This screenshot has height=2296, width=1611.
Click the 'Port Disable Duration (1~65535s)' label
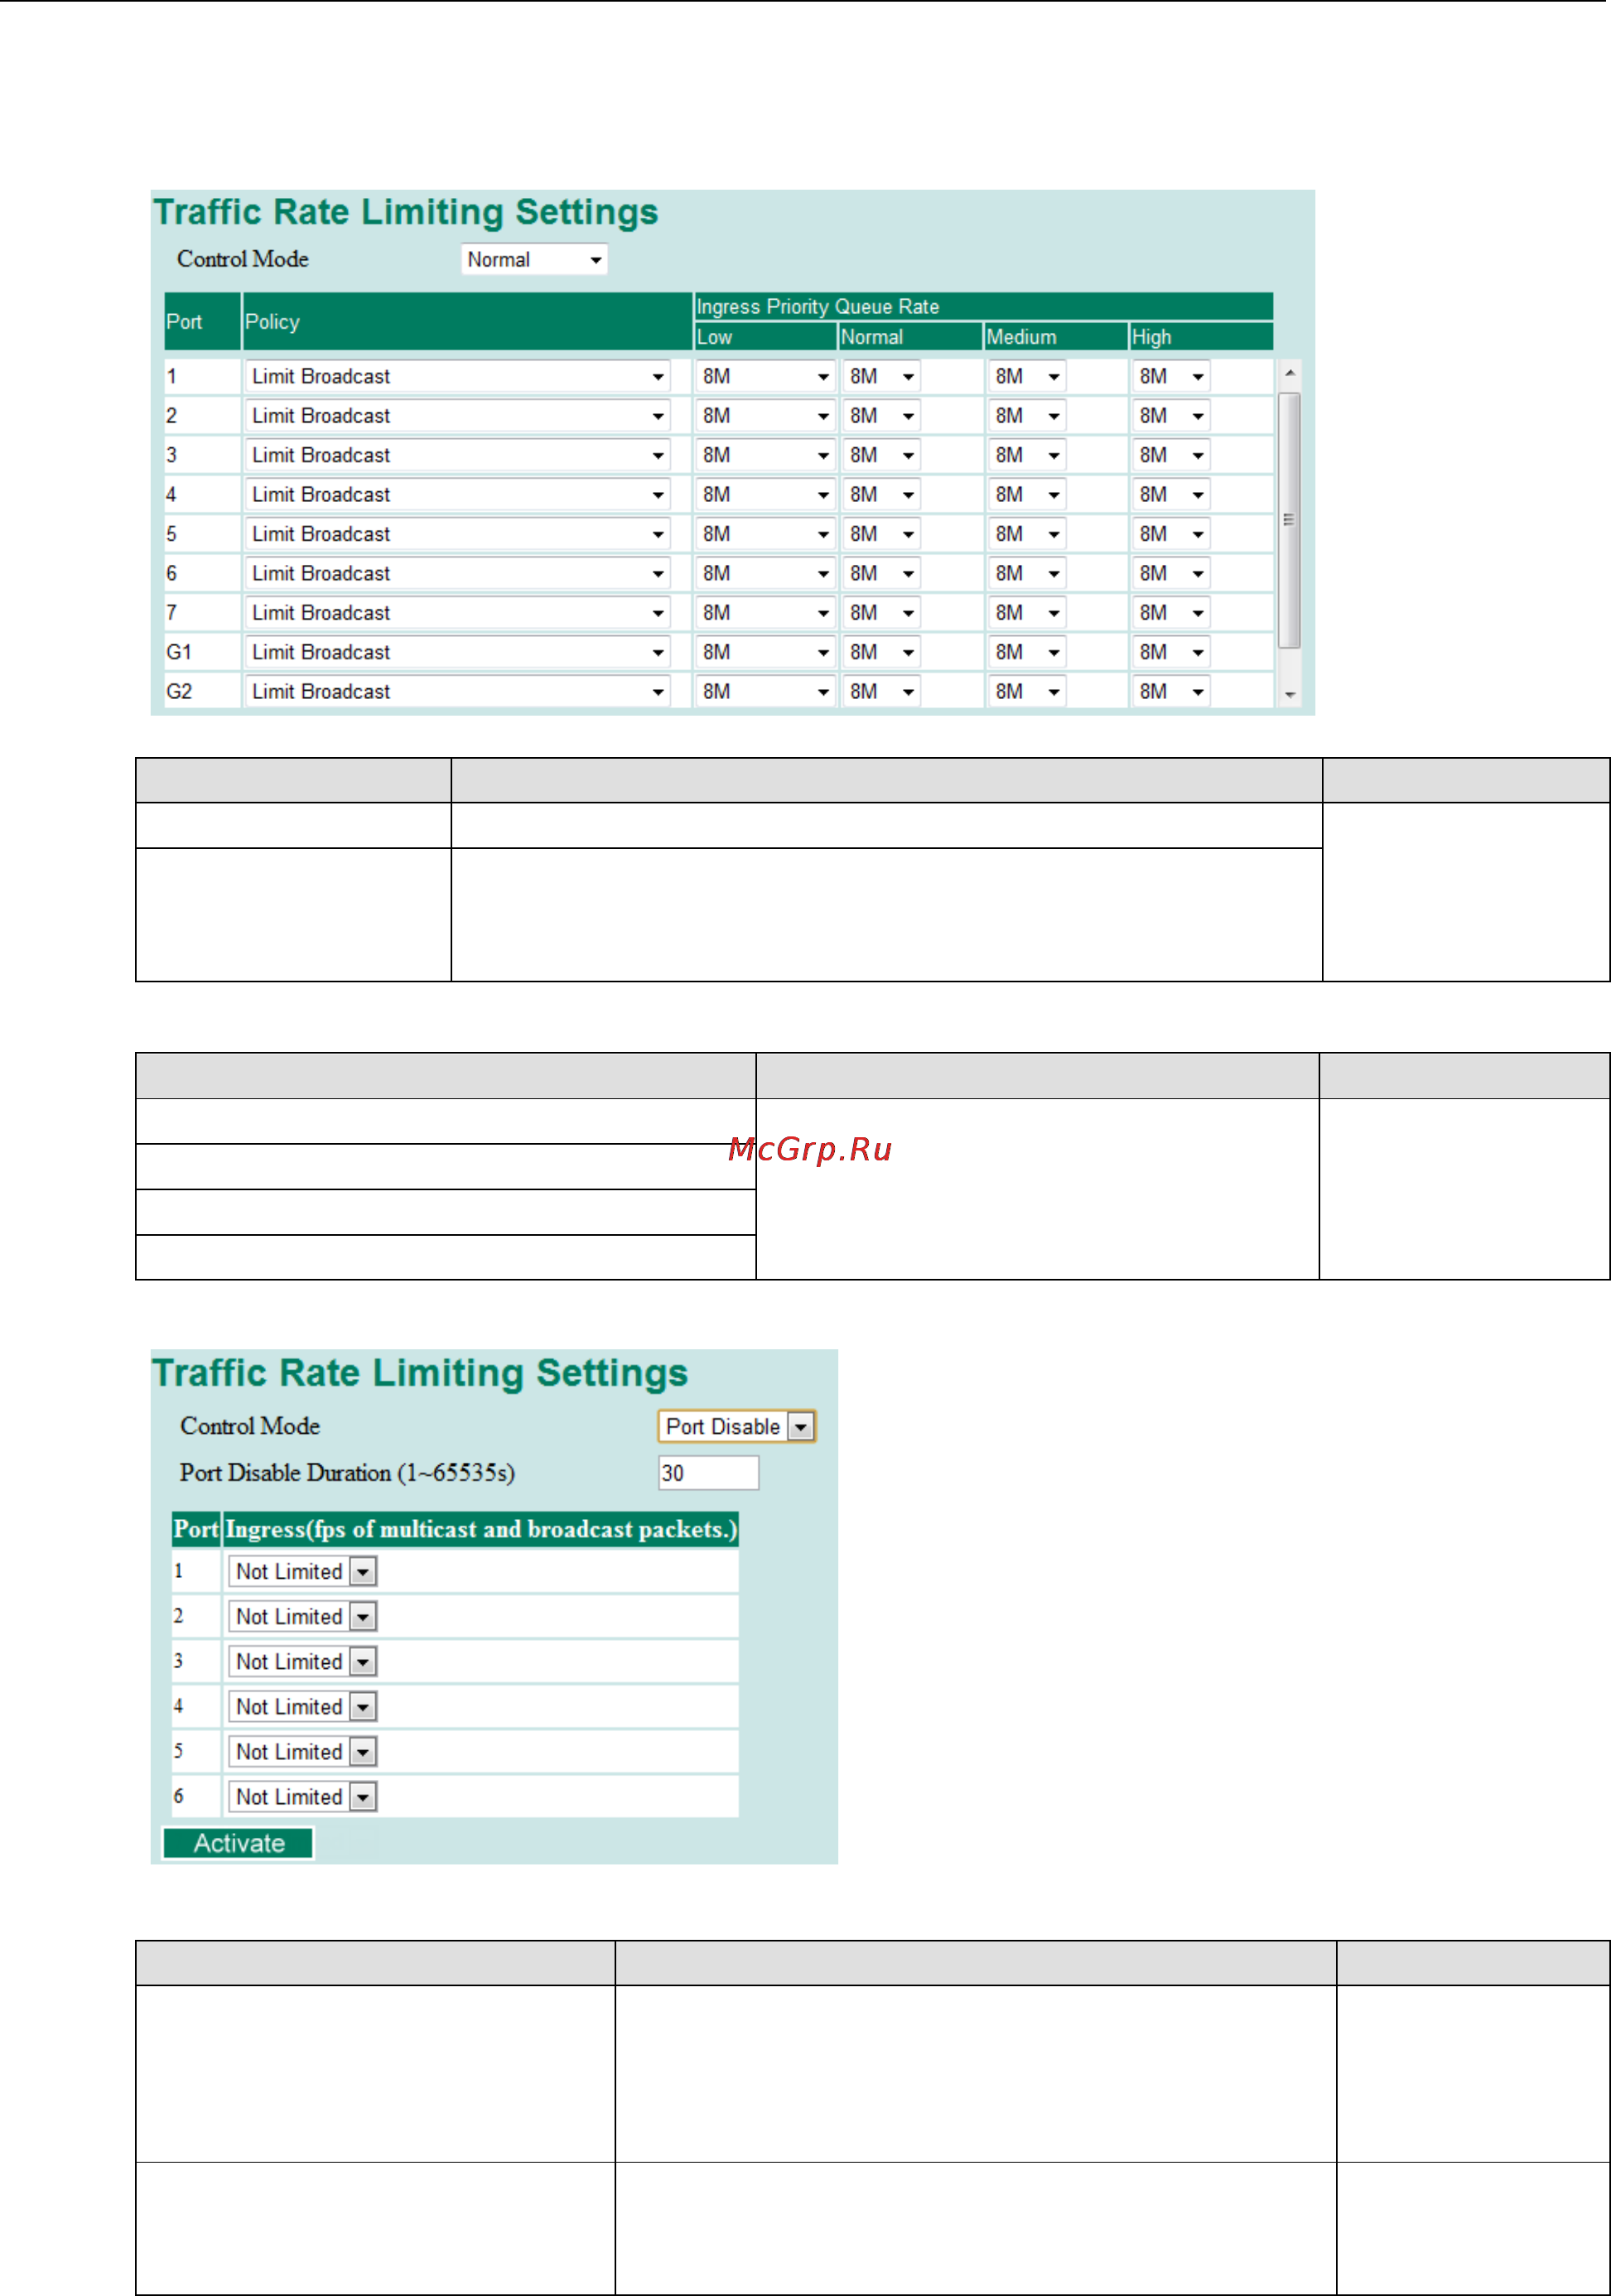tap(347, 1474)
